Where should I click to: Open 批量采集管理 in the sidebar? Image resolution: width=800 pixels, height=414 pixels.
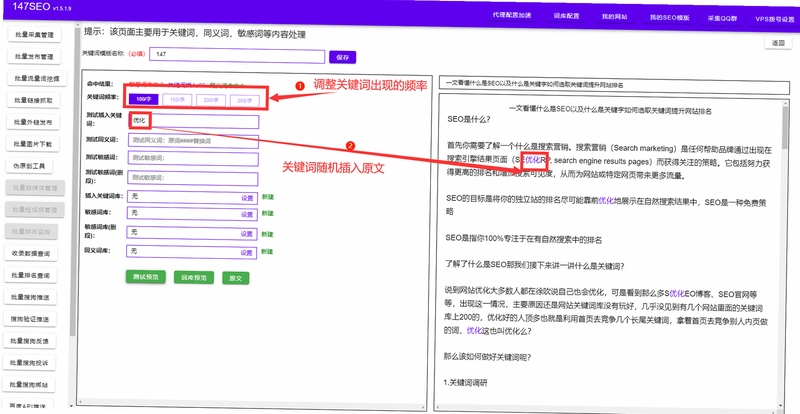(x=34, y=35)
